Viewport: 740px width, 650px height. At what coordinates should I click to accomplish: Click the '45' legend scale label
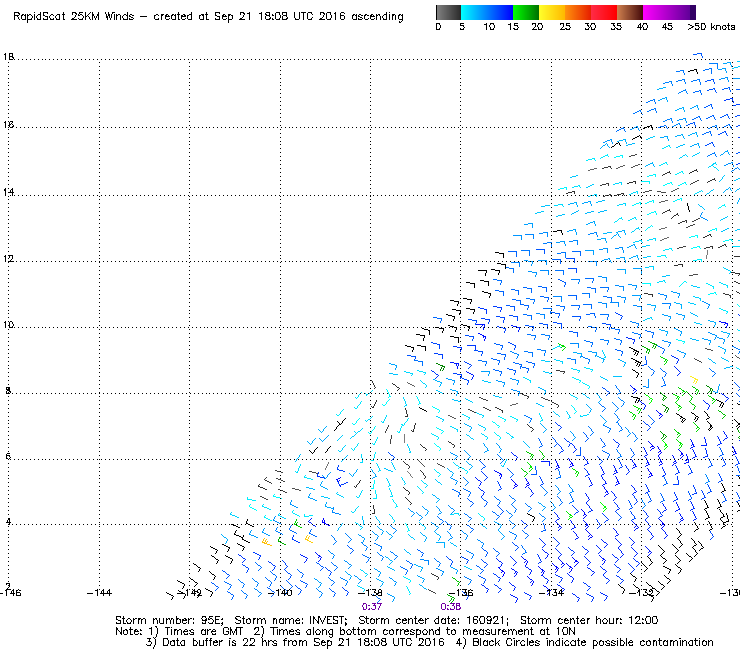tap(667, 27)
